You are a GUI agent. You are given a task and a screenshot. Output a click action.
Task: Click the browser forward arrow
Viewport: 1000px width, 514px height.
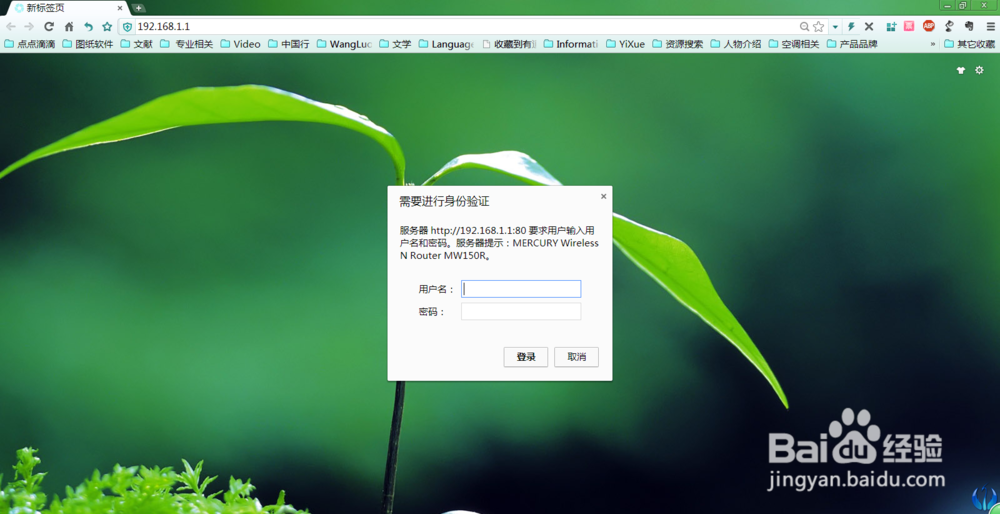(x=29, y=27)
